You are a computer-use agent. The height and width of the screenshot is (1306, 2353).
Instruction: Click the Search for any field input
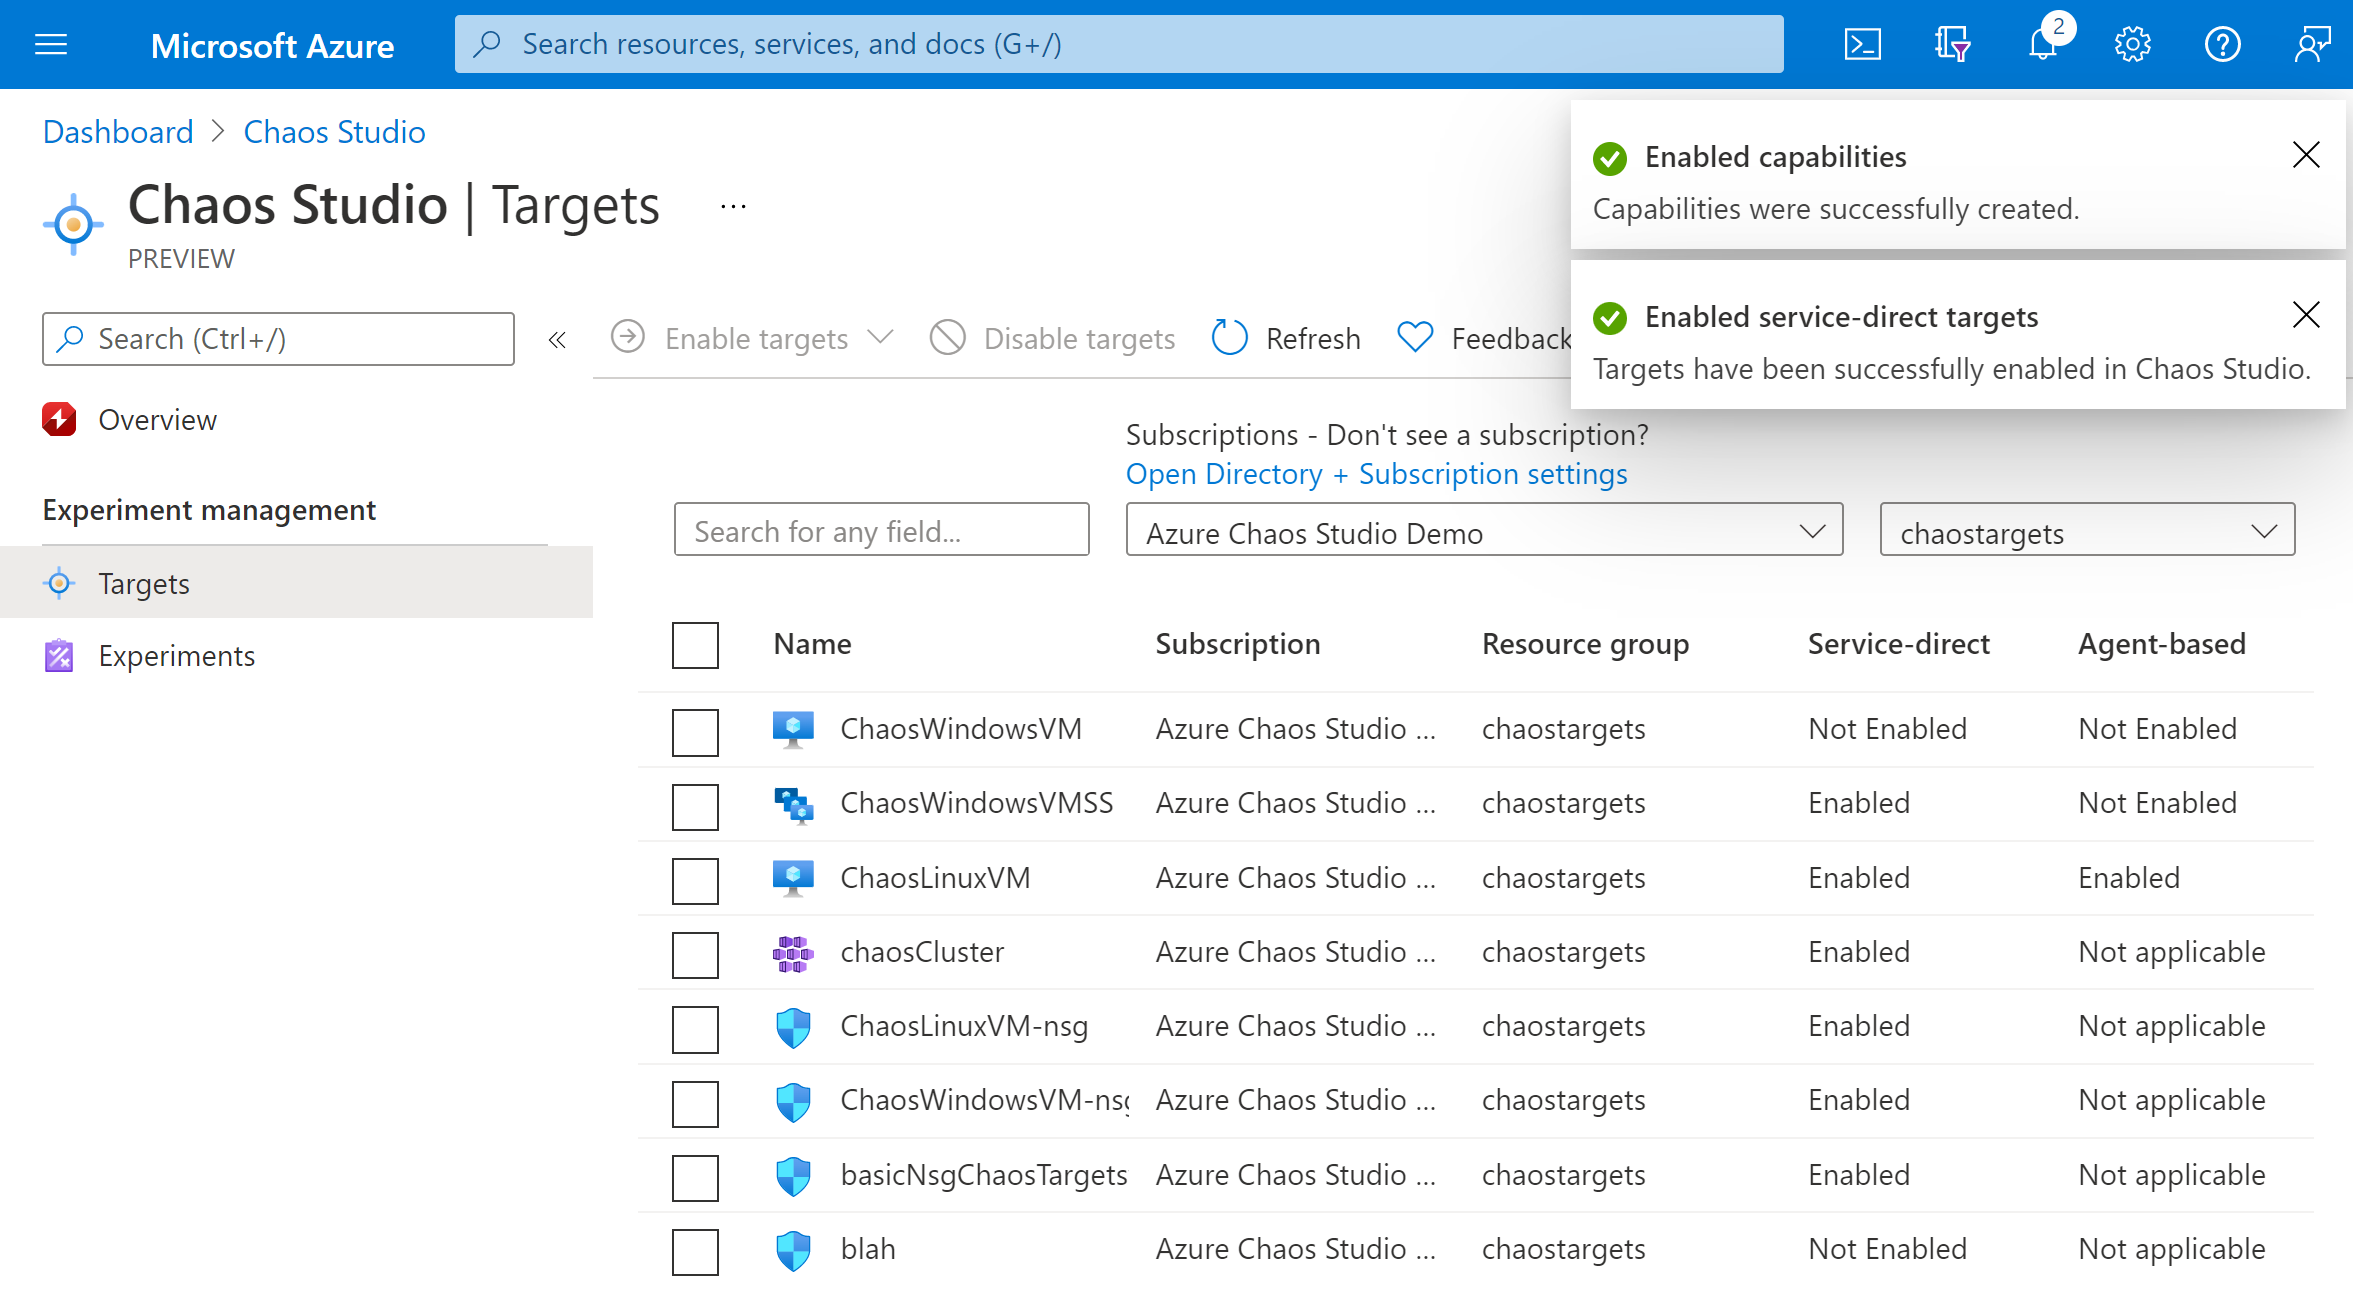(x=883, y=532)
